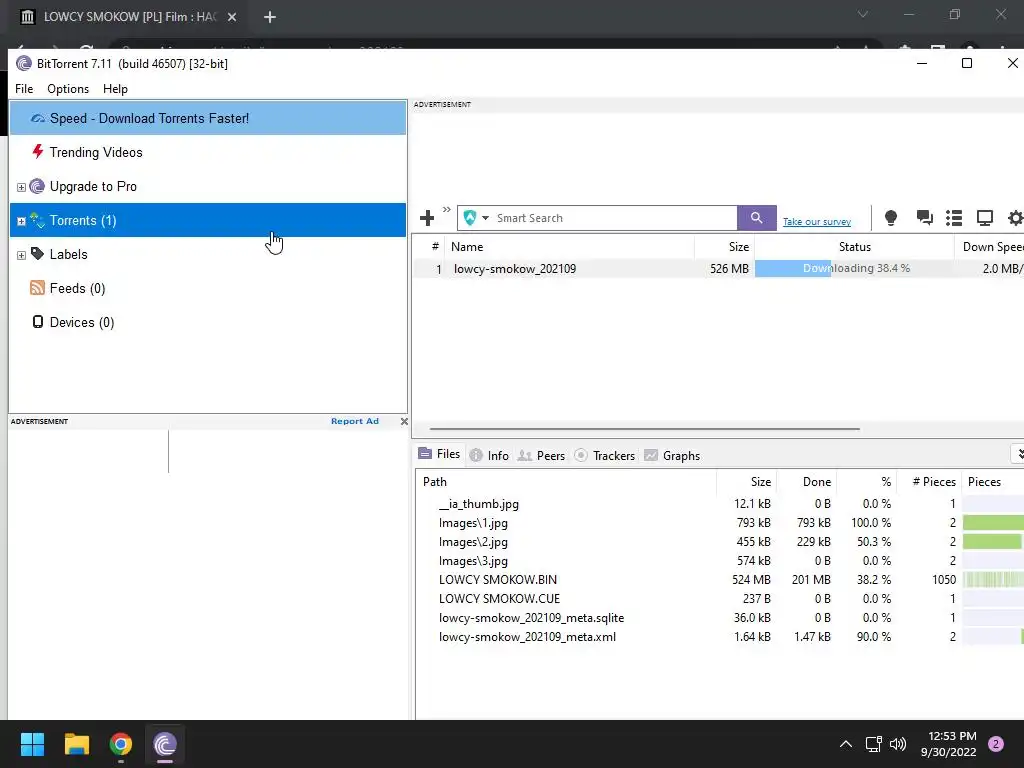
Task: Select LOWCY SMOKOW.BIN file
Action: click(720, 579)
